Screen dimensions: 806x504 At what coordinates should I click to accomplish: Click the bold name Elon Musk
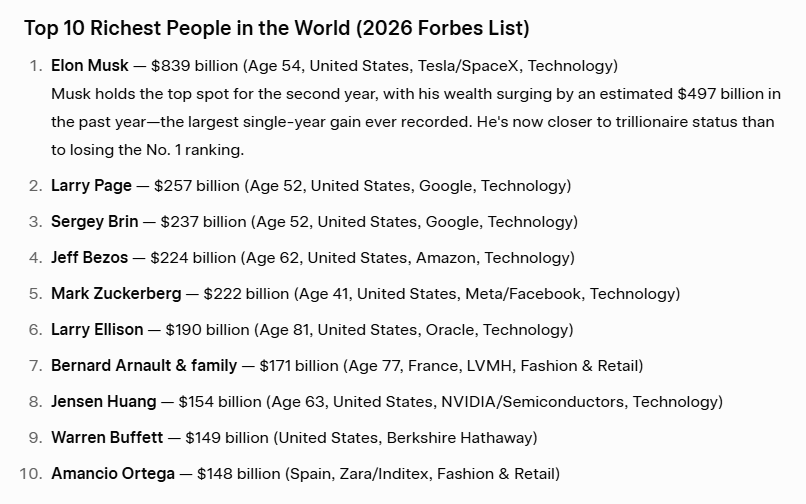tap(90, 66)
